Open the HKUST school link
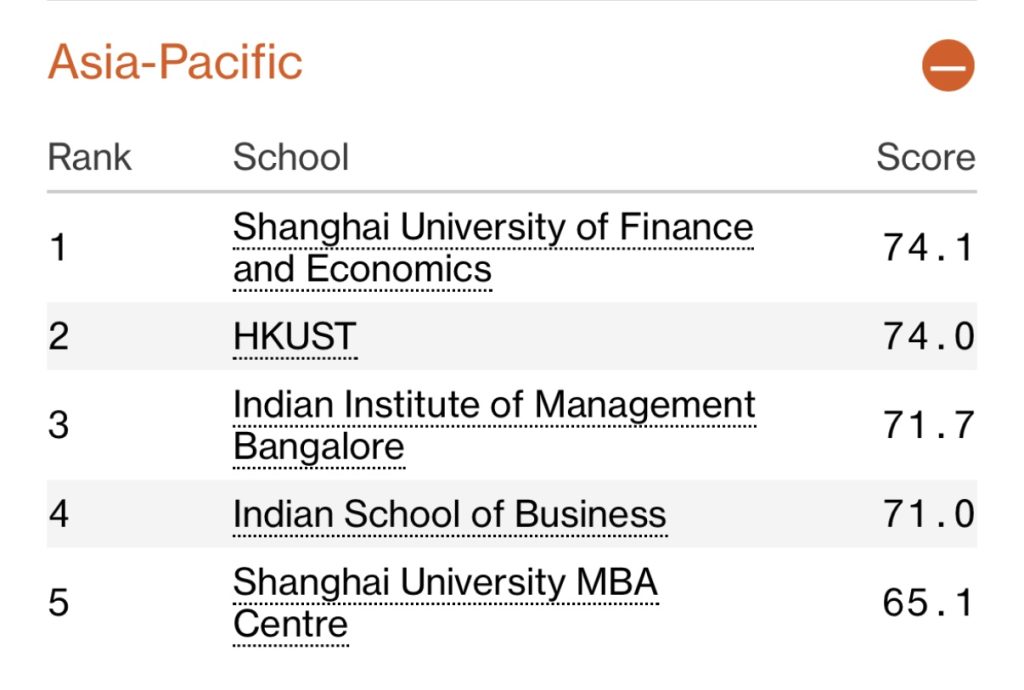This screenshot has width=1024, height=690. coord(294,337)
